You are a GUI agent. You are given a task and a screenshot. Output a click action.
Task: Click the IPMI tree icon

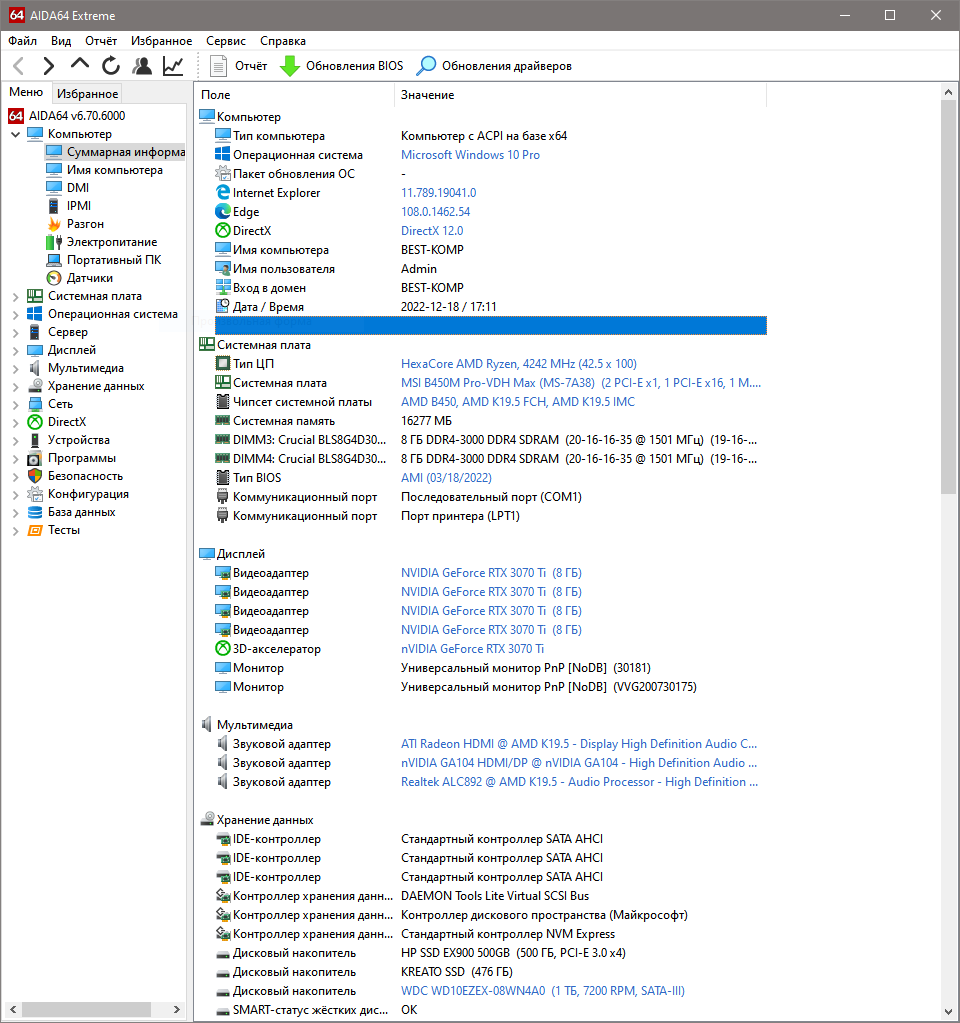[54, 206]
